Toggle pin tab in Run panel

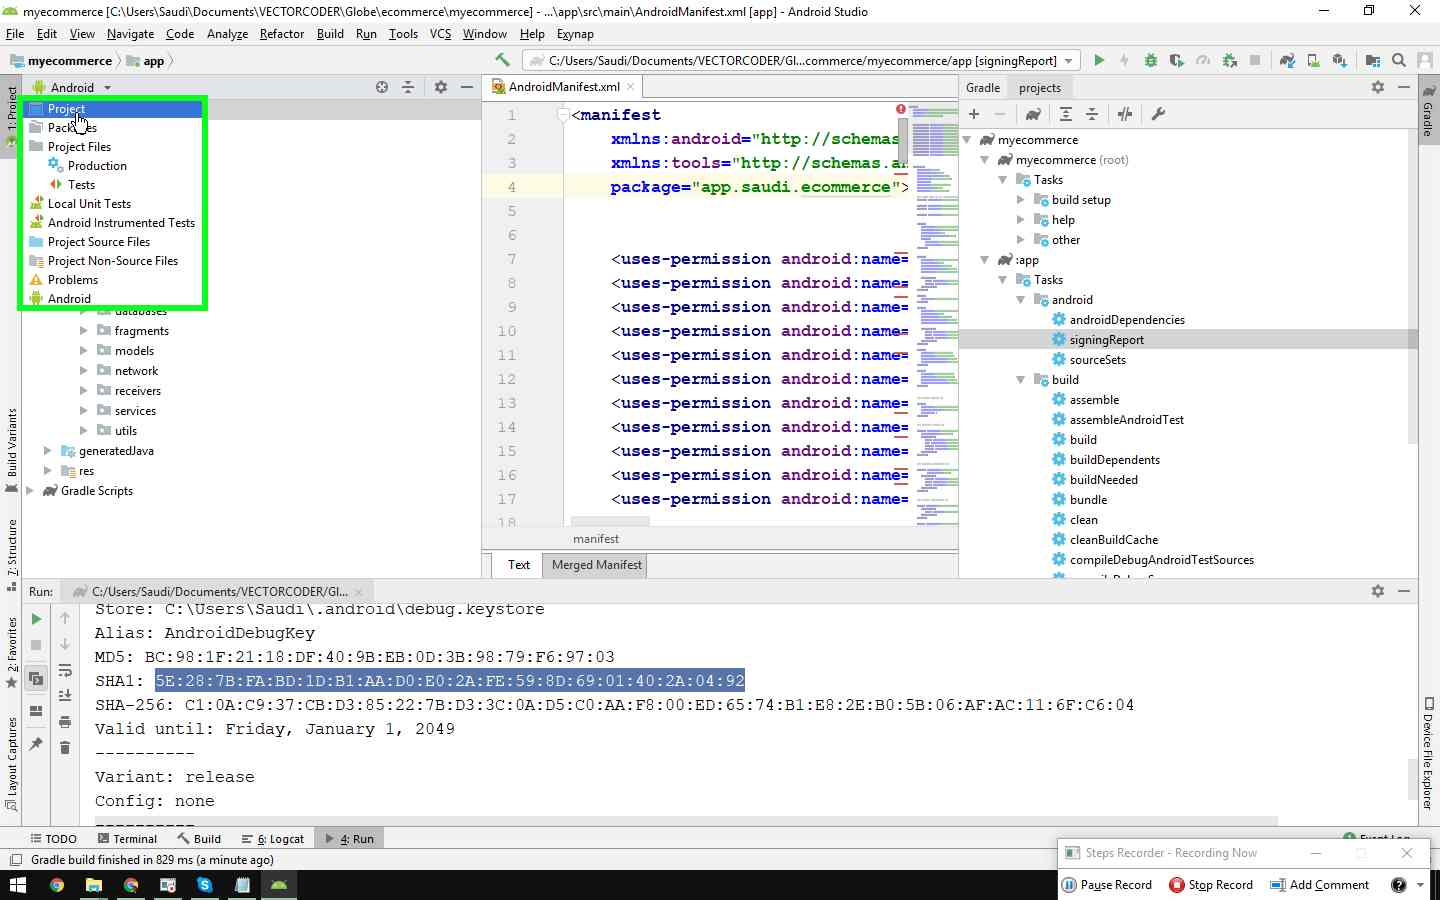click(x=36, y=744)
